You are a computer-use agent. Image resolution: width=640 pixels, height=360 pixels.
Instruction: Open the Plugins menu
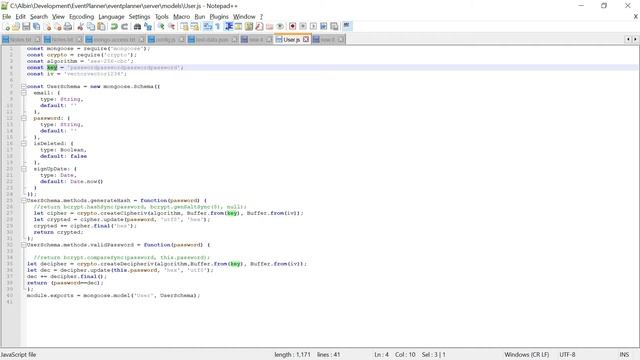point(219,17)
